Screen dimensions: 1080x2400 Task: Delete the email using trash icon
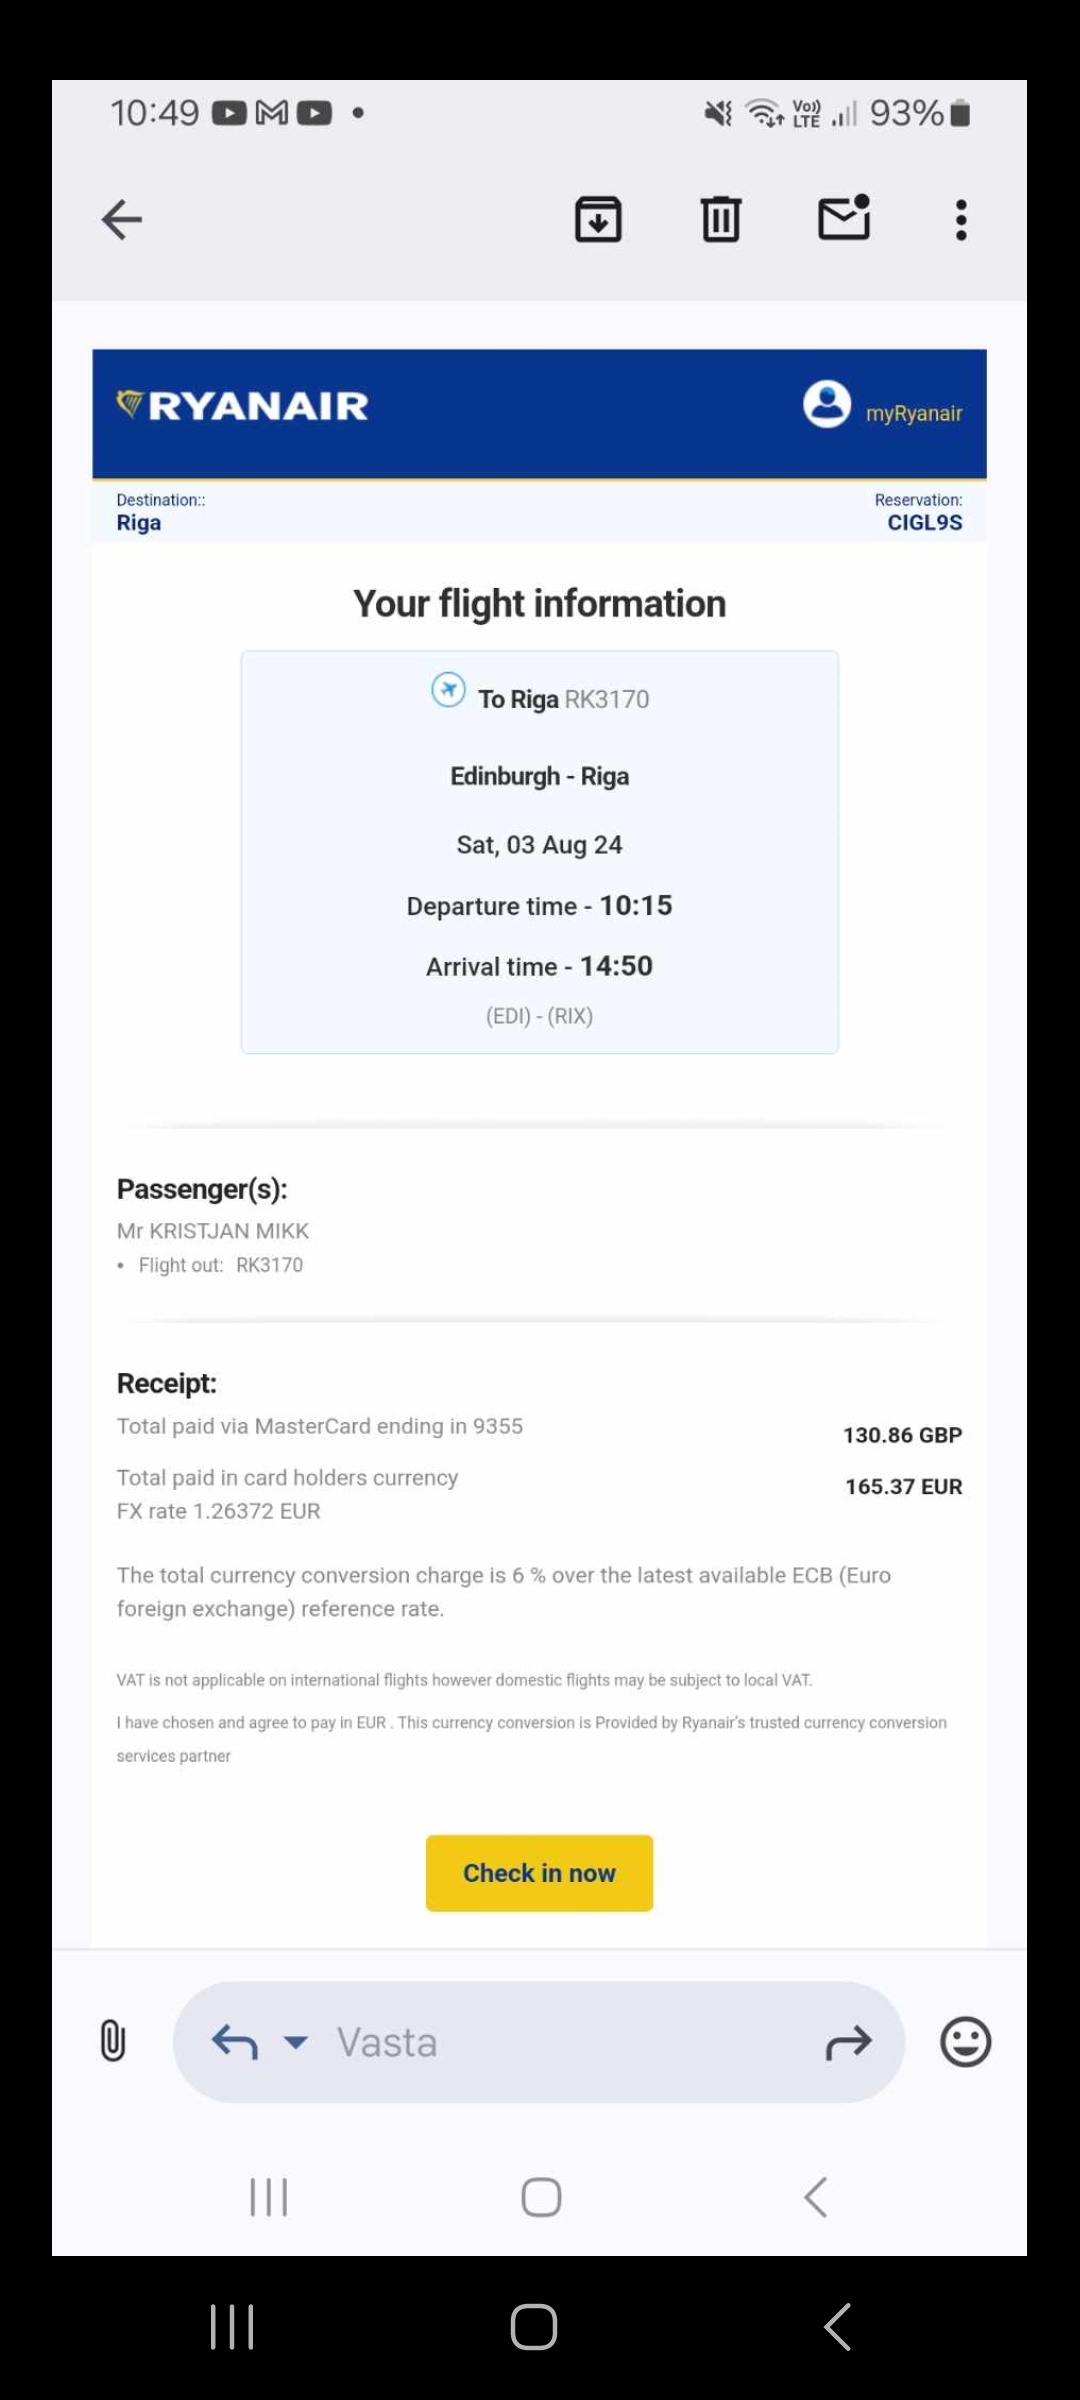pyautogui.click(x=720, y=220)
